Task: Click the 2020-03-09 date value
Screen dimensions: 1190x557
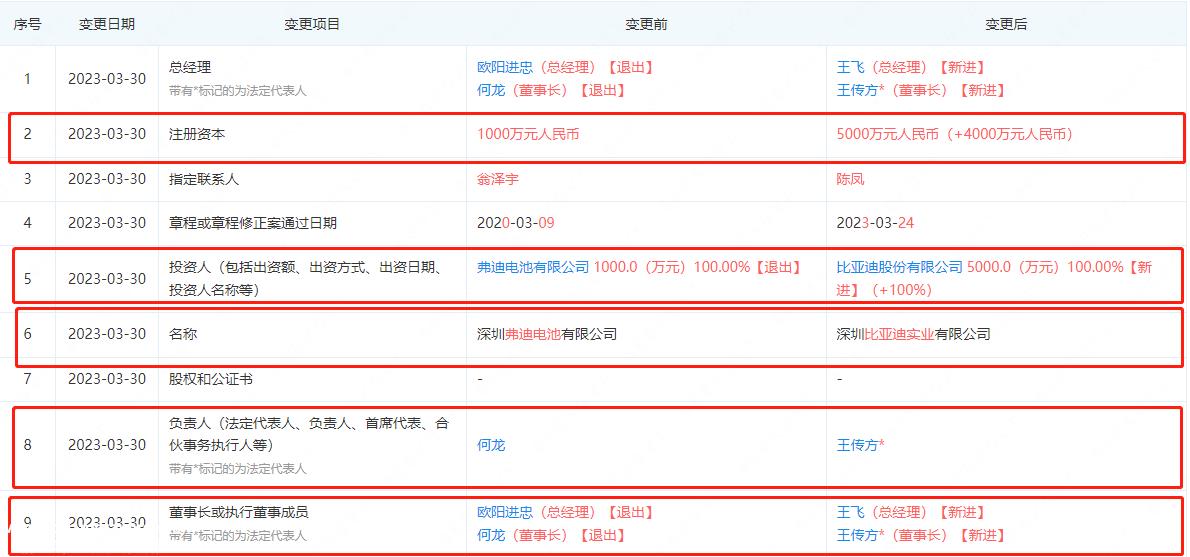Action: click(515, 223)
